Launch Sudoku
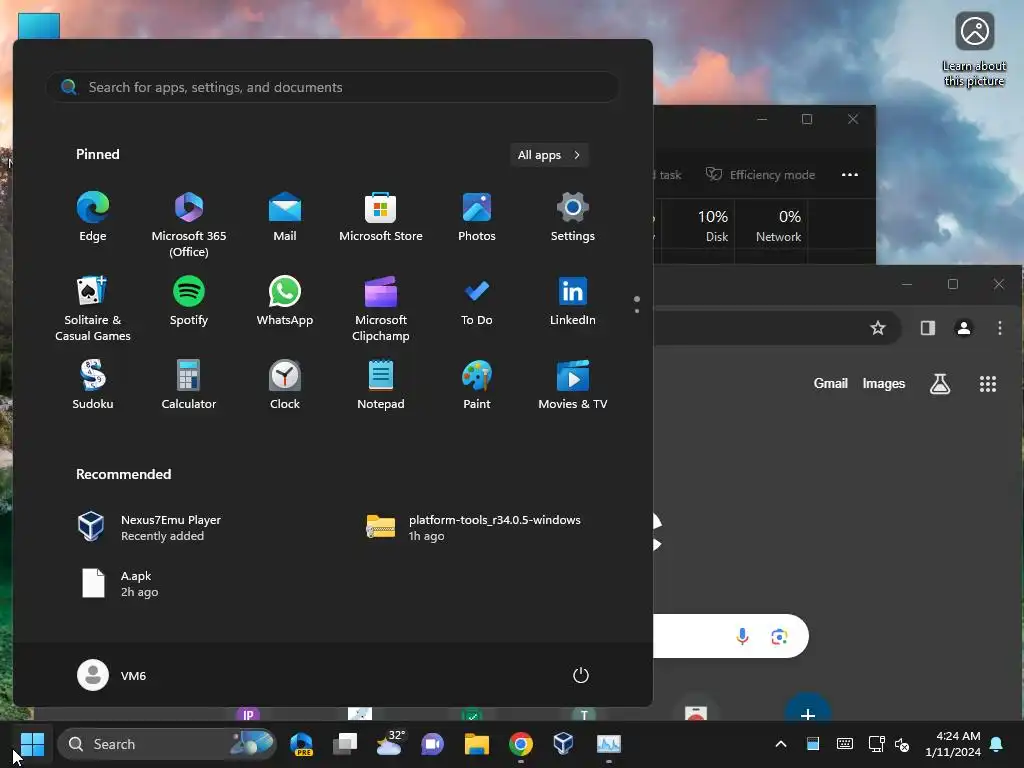This screenshot has height=768, width=1024. point(93,385)
